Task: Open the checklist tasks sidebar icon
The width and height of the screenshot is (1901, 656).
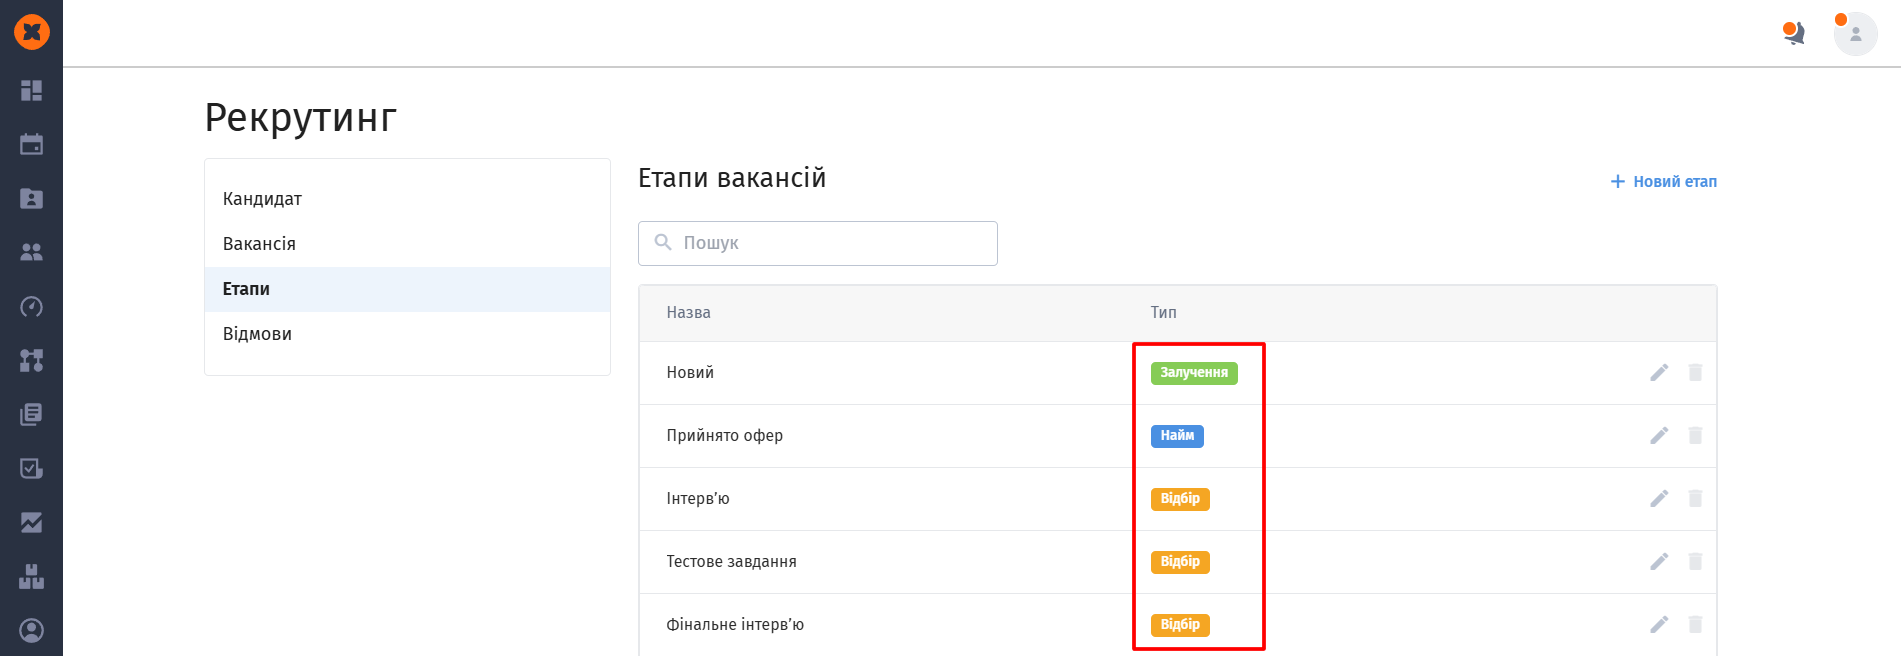Action: tap(31, 469)
